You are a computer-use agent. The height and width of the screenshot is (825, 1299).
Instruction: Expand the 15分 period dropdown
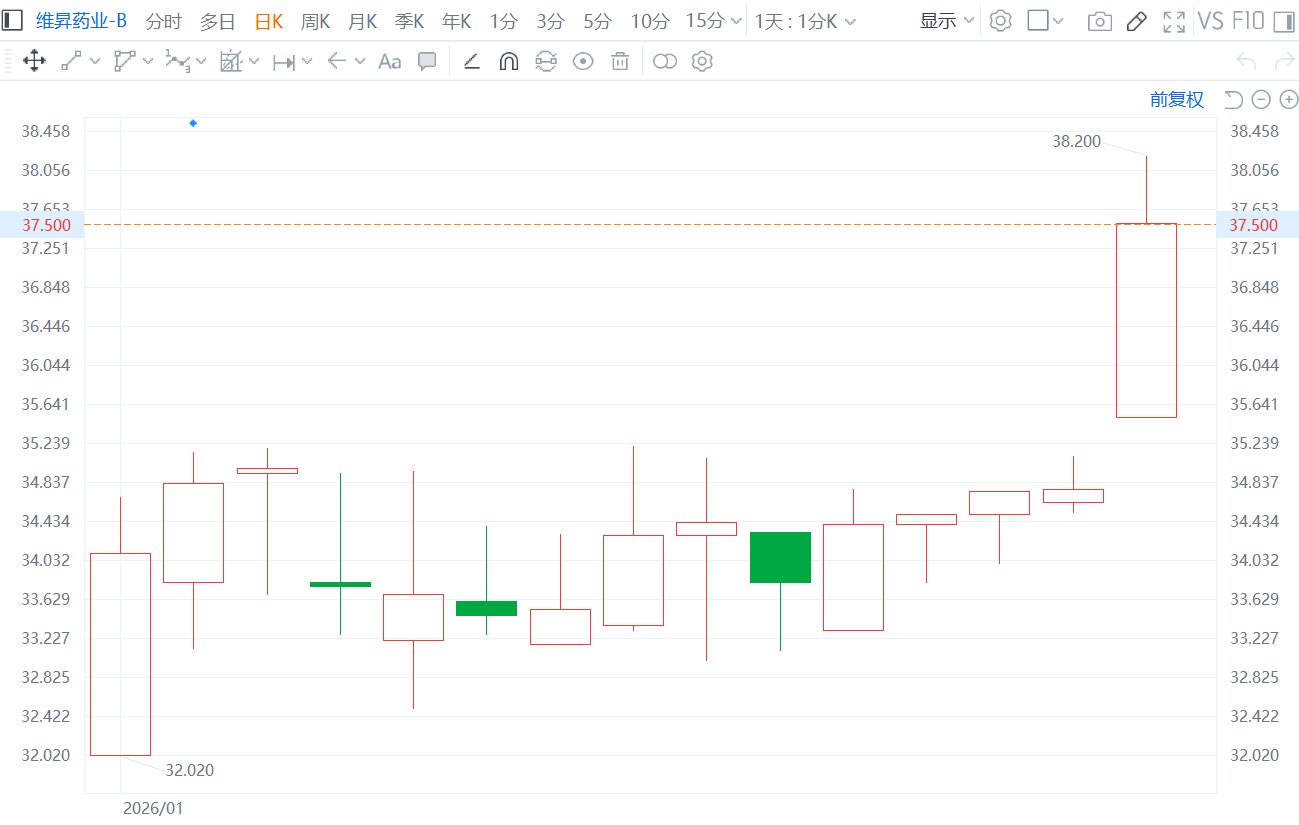(x=713, y=21)
